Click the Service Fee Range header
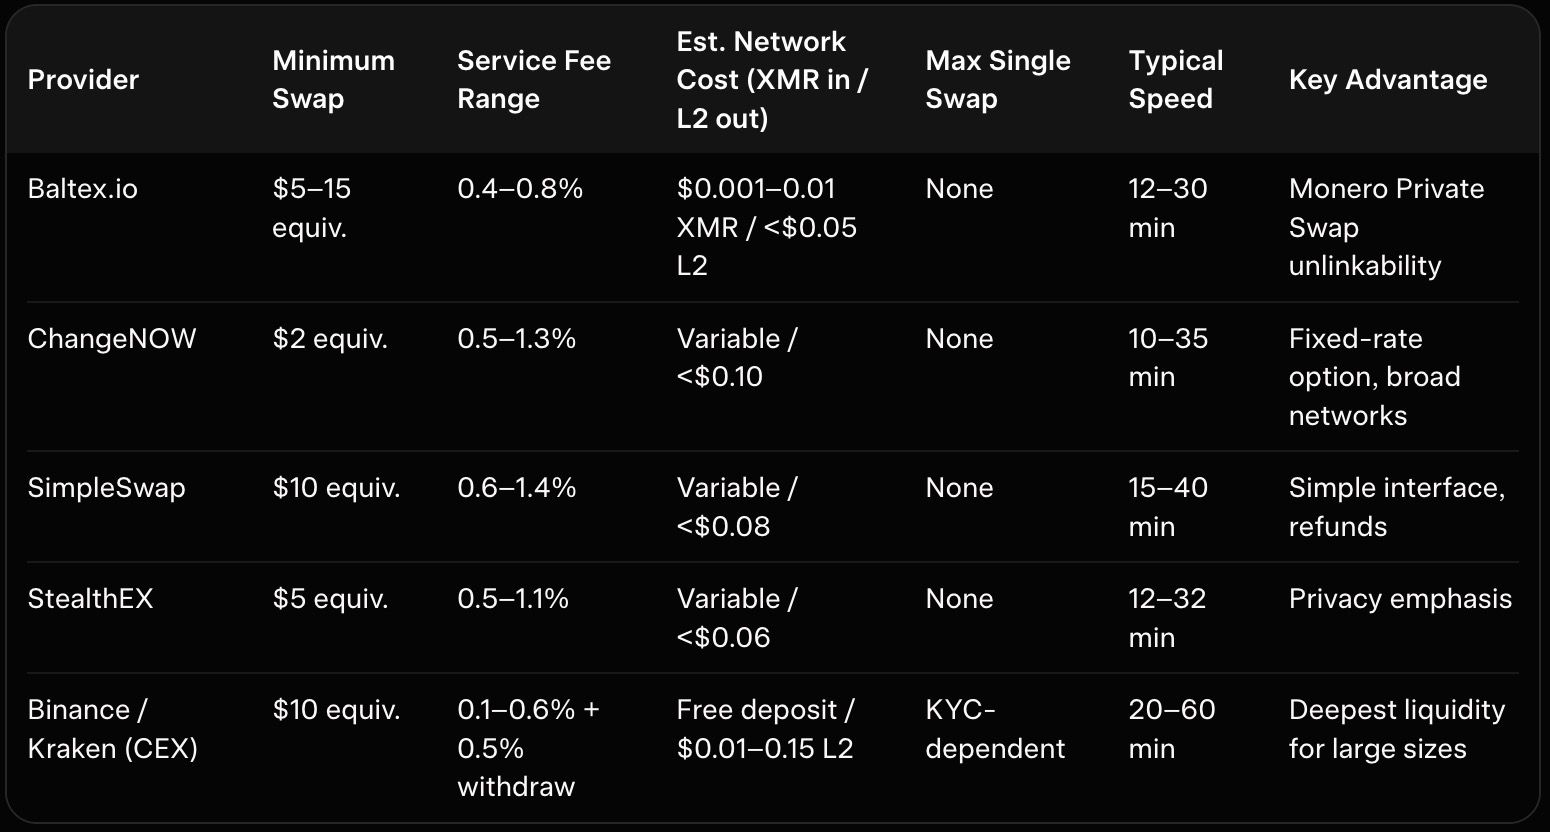The image size is (1550, 832). tap(534, 80)
